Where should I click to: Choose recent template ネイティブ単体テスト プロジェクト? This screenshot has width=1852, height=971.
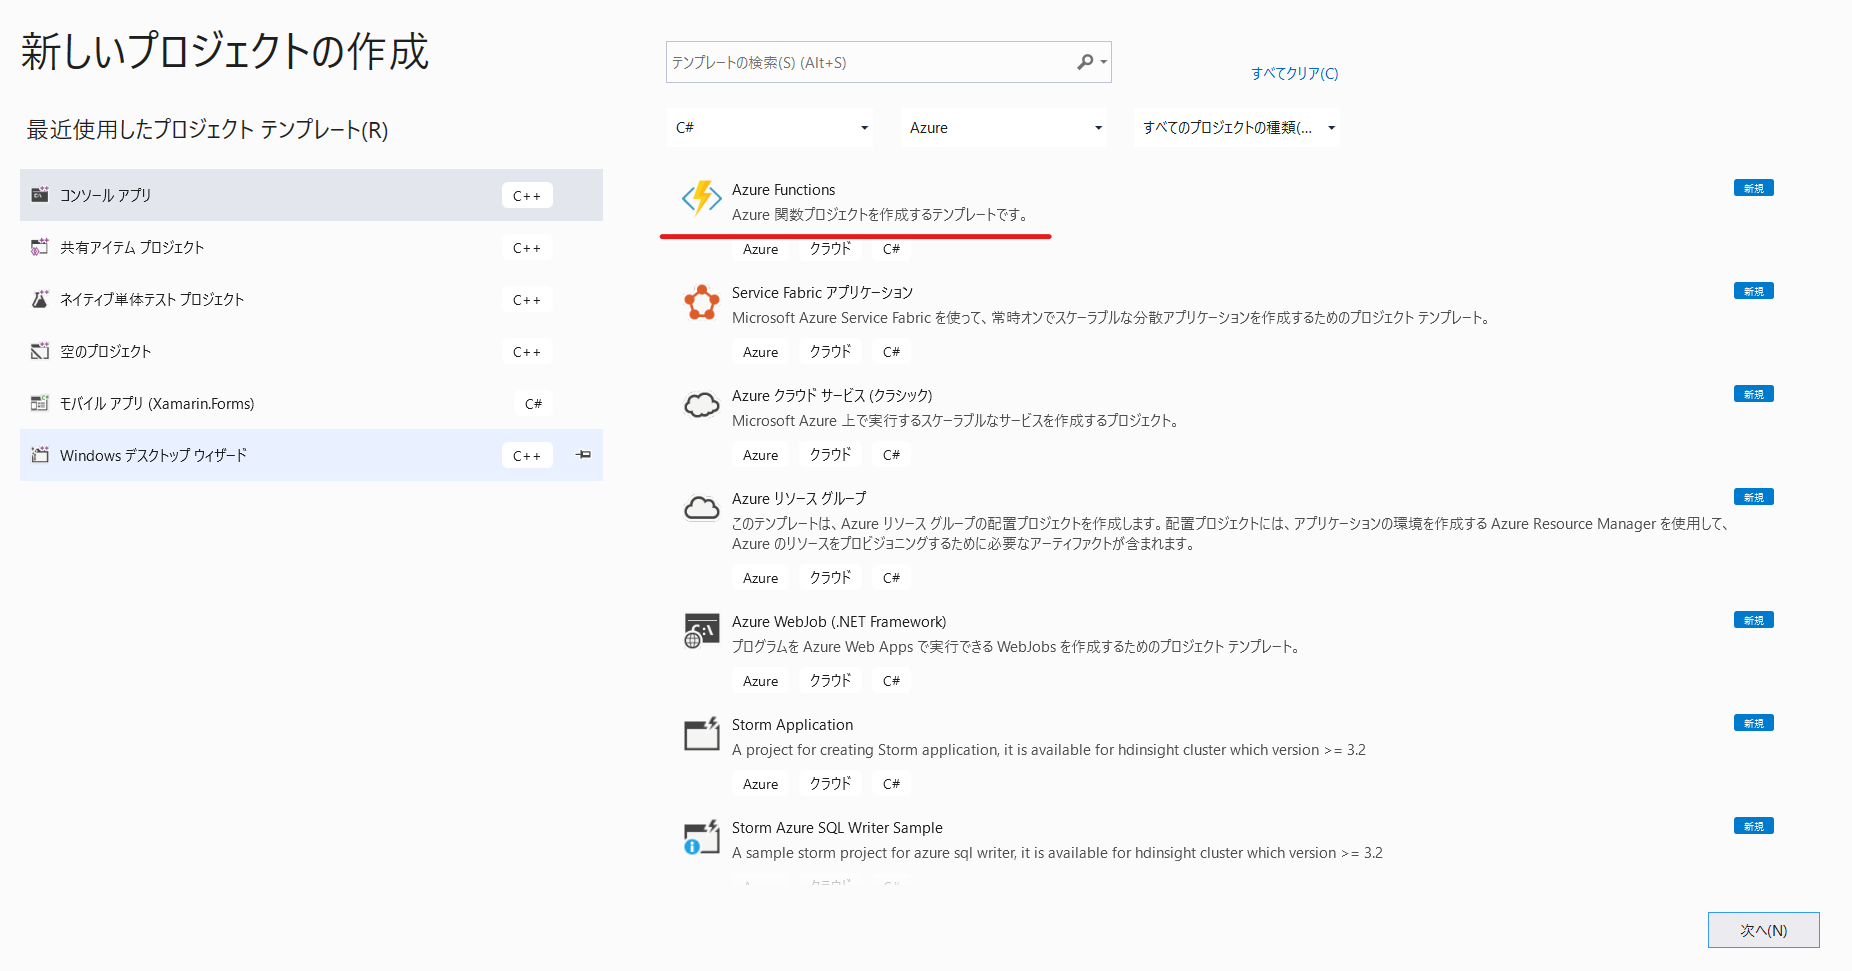point(311,299)
